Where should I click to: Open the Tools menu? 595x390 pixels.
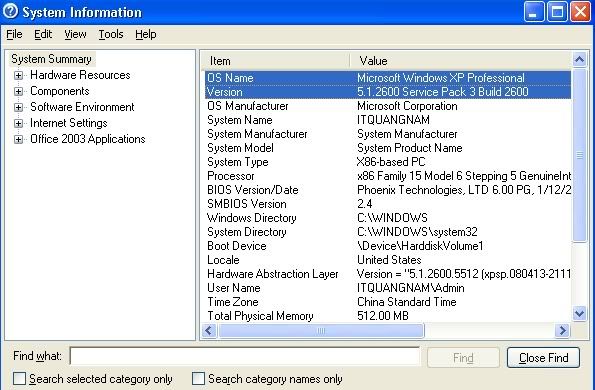click(111, 34)
